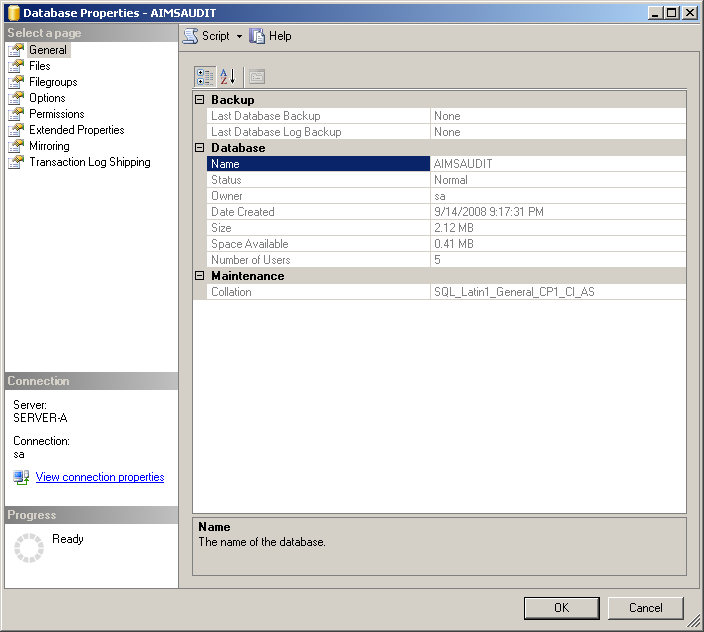The image size is (704, 632).
Task: Click the Script toolbar icon
Action: pyautogui.click(x=190, y=36)
